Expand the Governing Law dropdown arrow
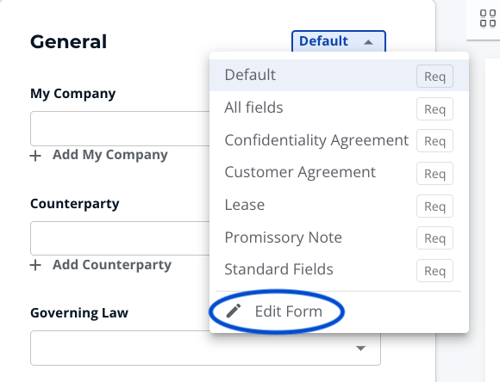This screenshot has width=500, height=382. pyautogui.click(x=360, y=348)
